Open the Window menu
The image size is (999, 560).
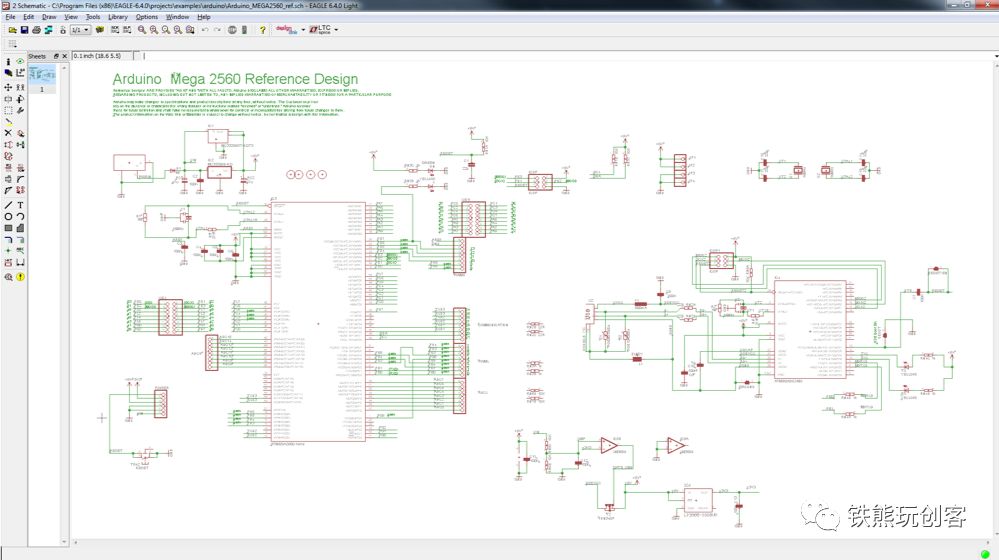pos(177,17)
